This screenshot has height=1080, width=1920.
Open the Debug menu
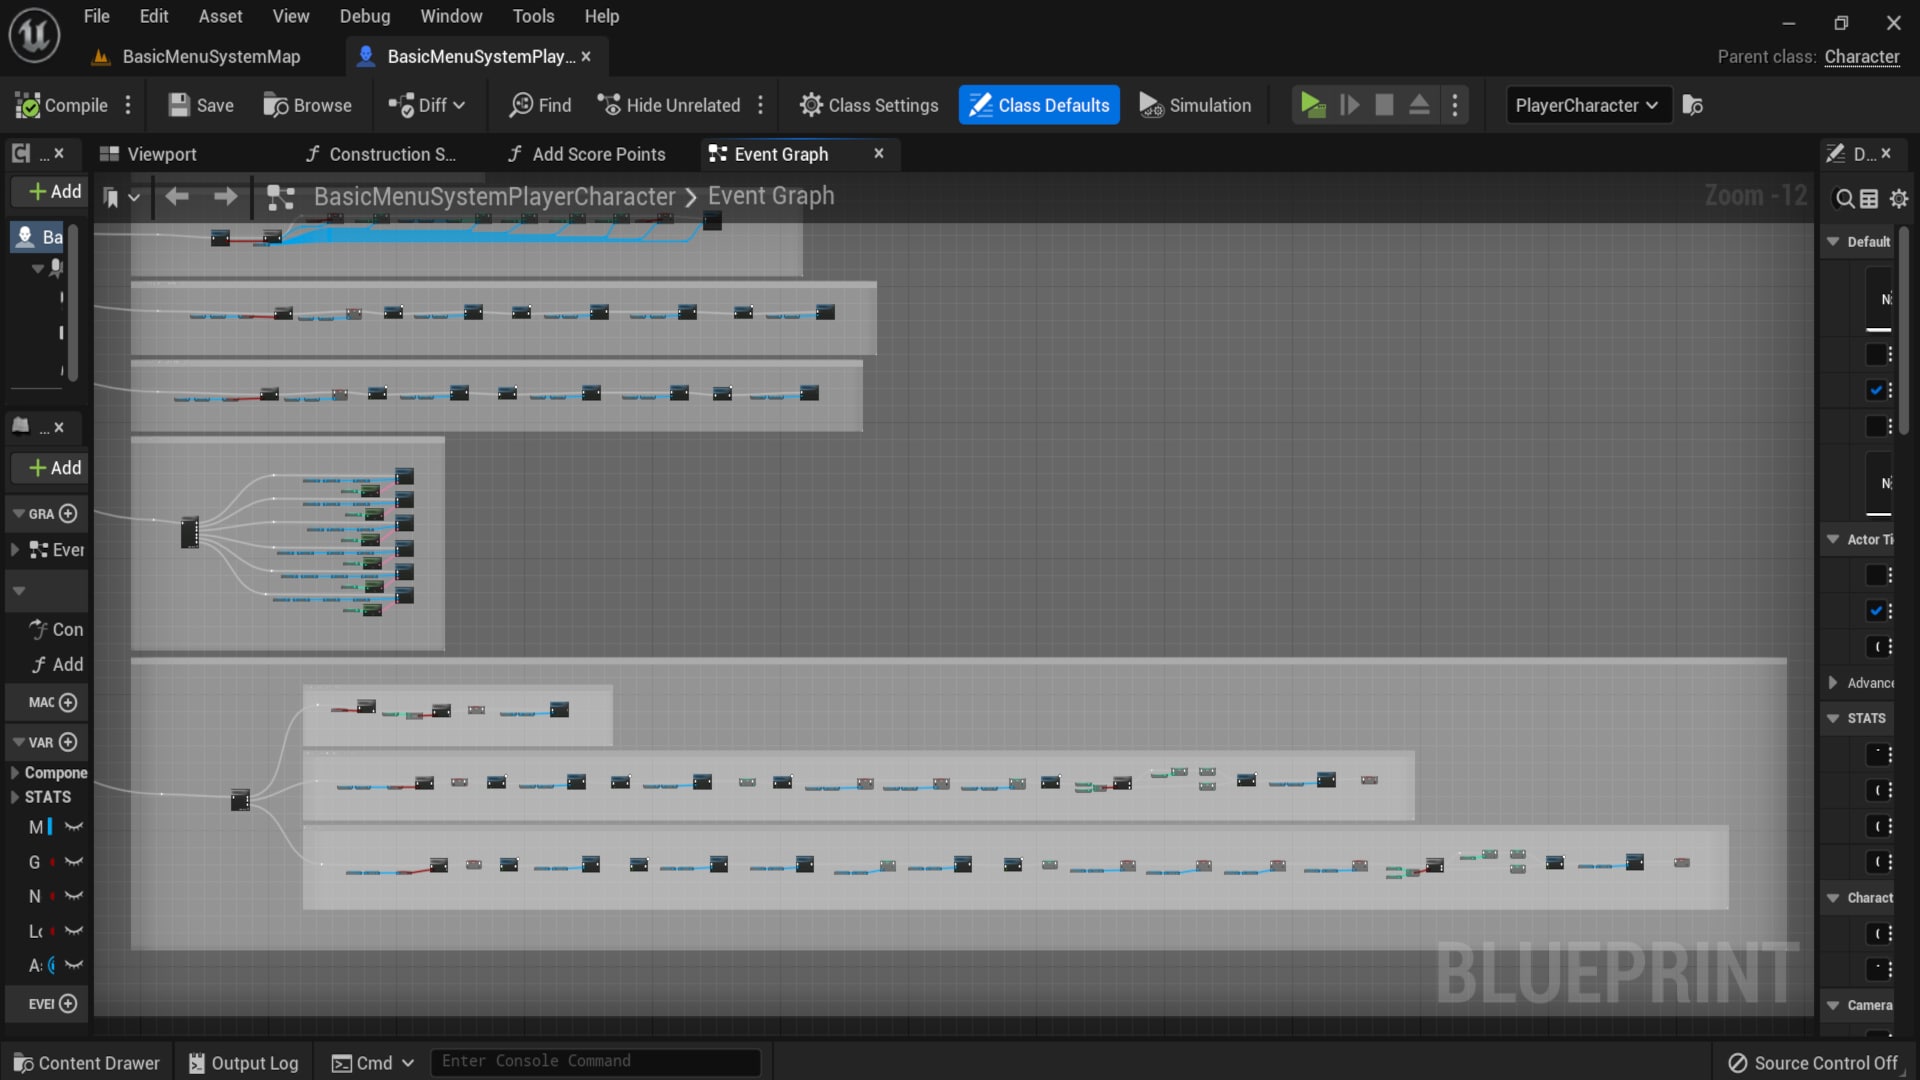click(x=365, y=16)
